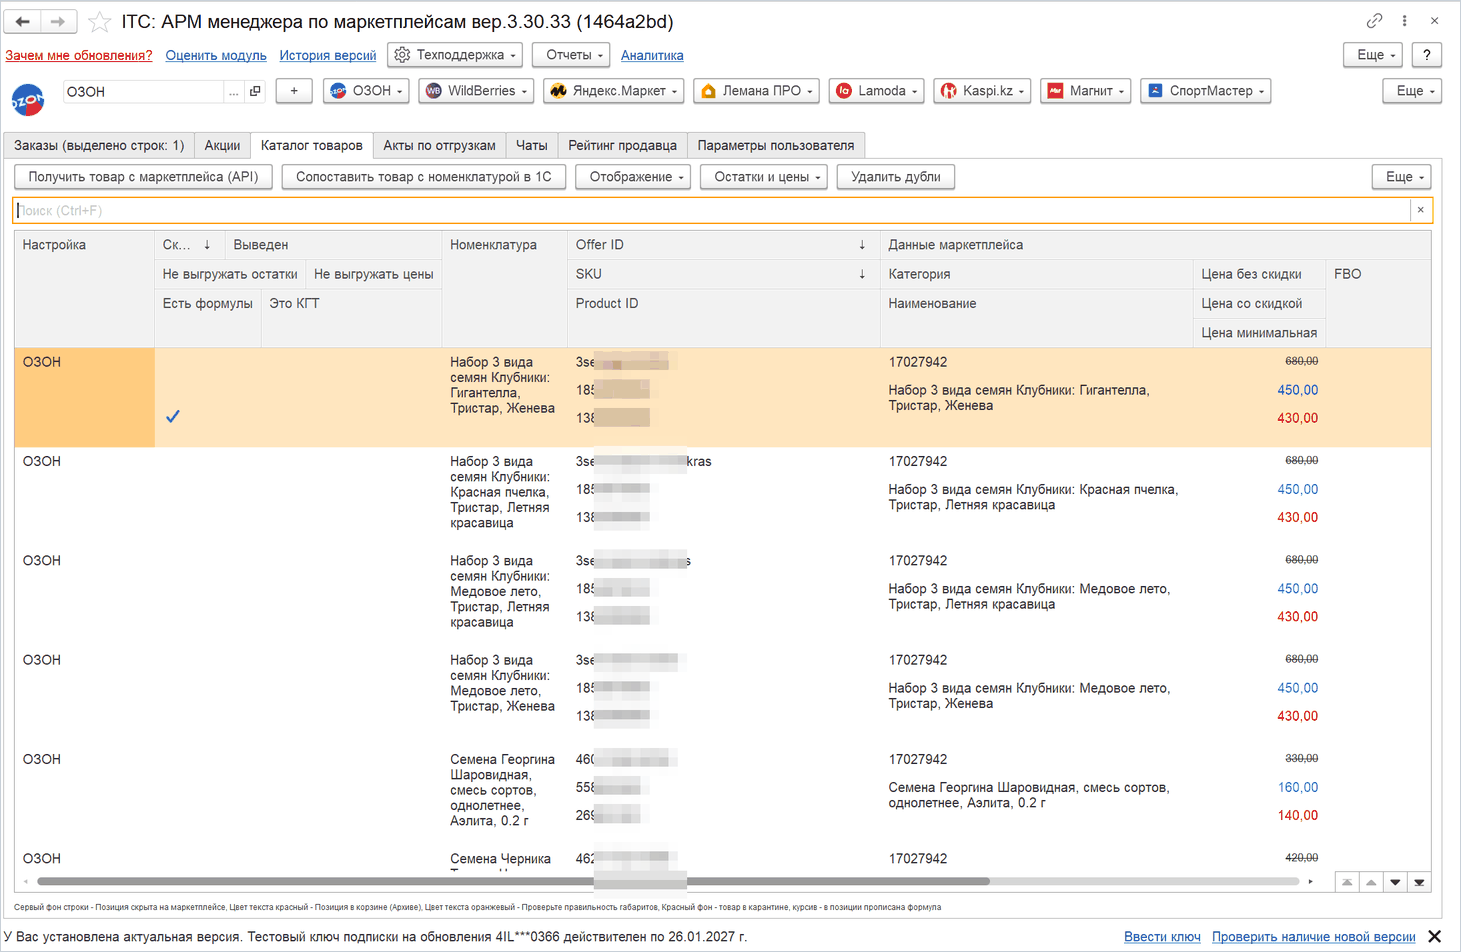The image size is (1461, 952).
Task: Switch to the Акции tab
Action: 222,145
